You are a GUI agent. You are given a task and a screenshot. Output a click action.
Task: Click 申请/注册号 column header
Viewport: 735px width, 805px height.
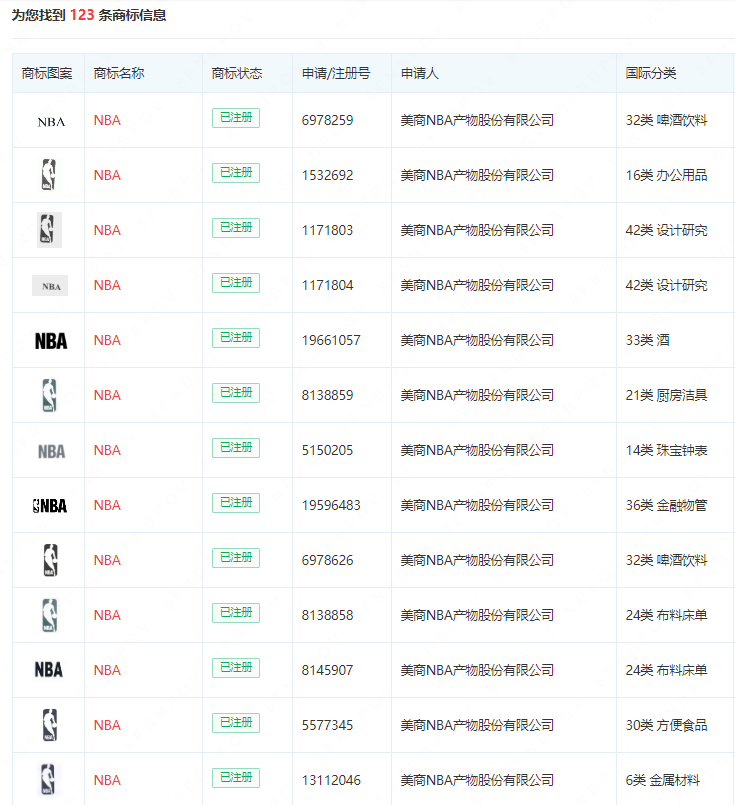336,73
